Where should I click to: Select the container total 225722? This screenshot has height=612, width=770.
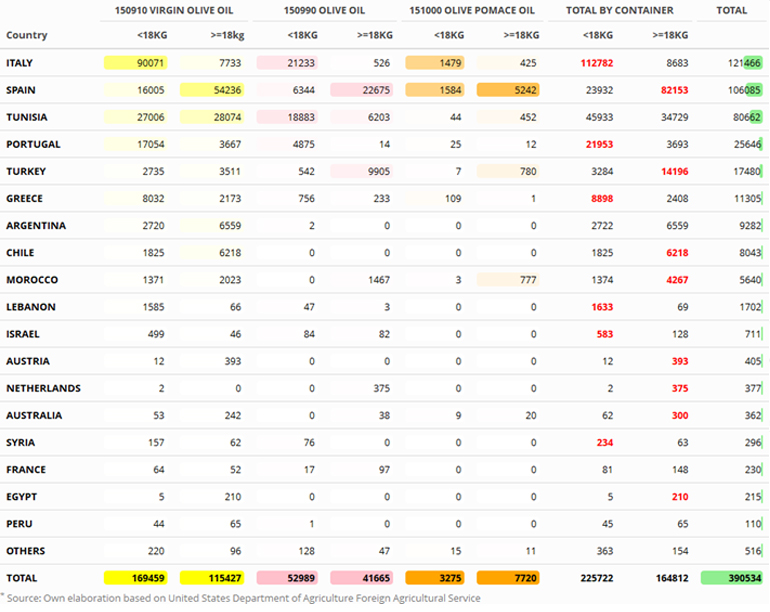pyautogui.click(x=597, y=578)
